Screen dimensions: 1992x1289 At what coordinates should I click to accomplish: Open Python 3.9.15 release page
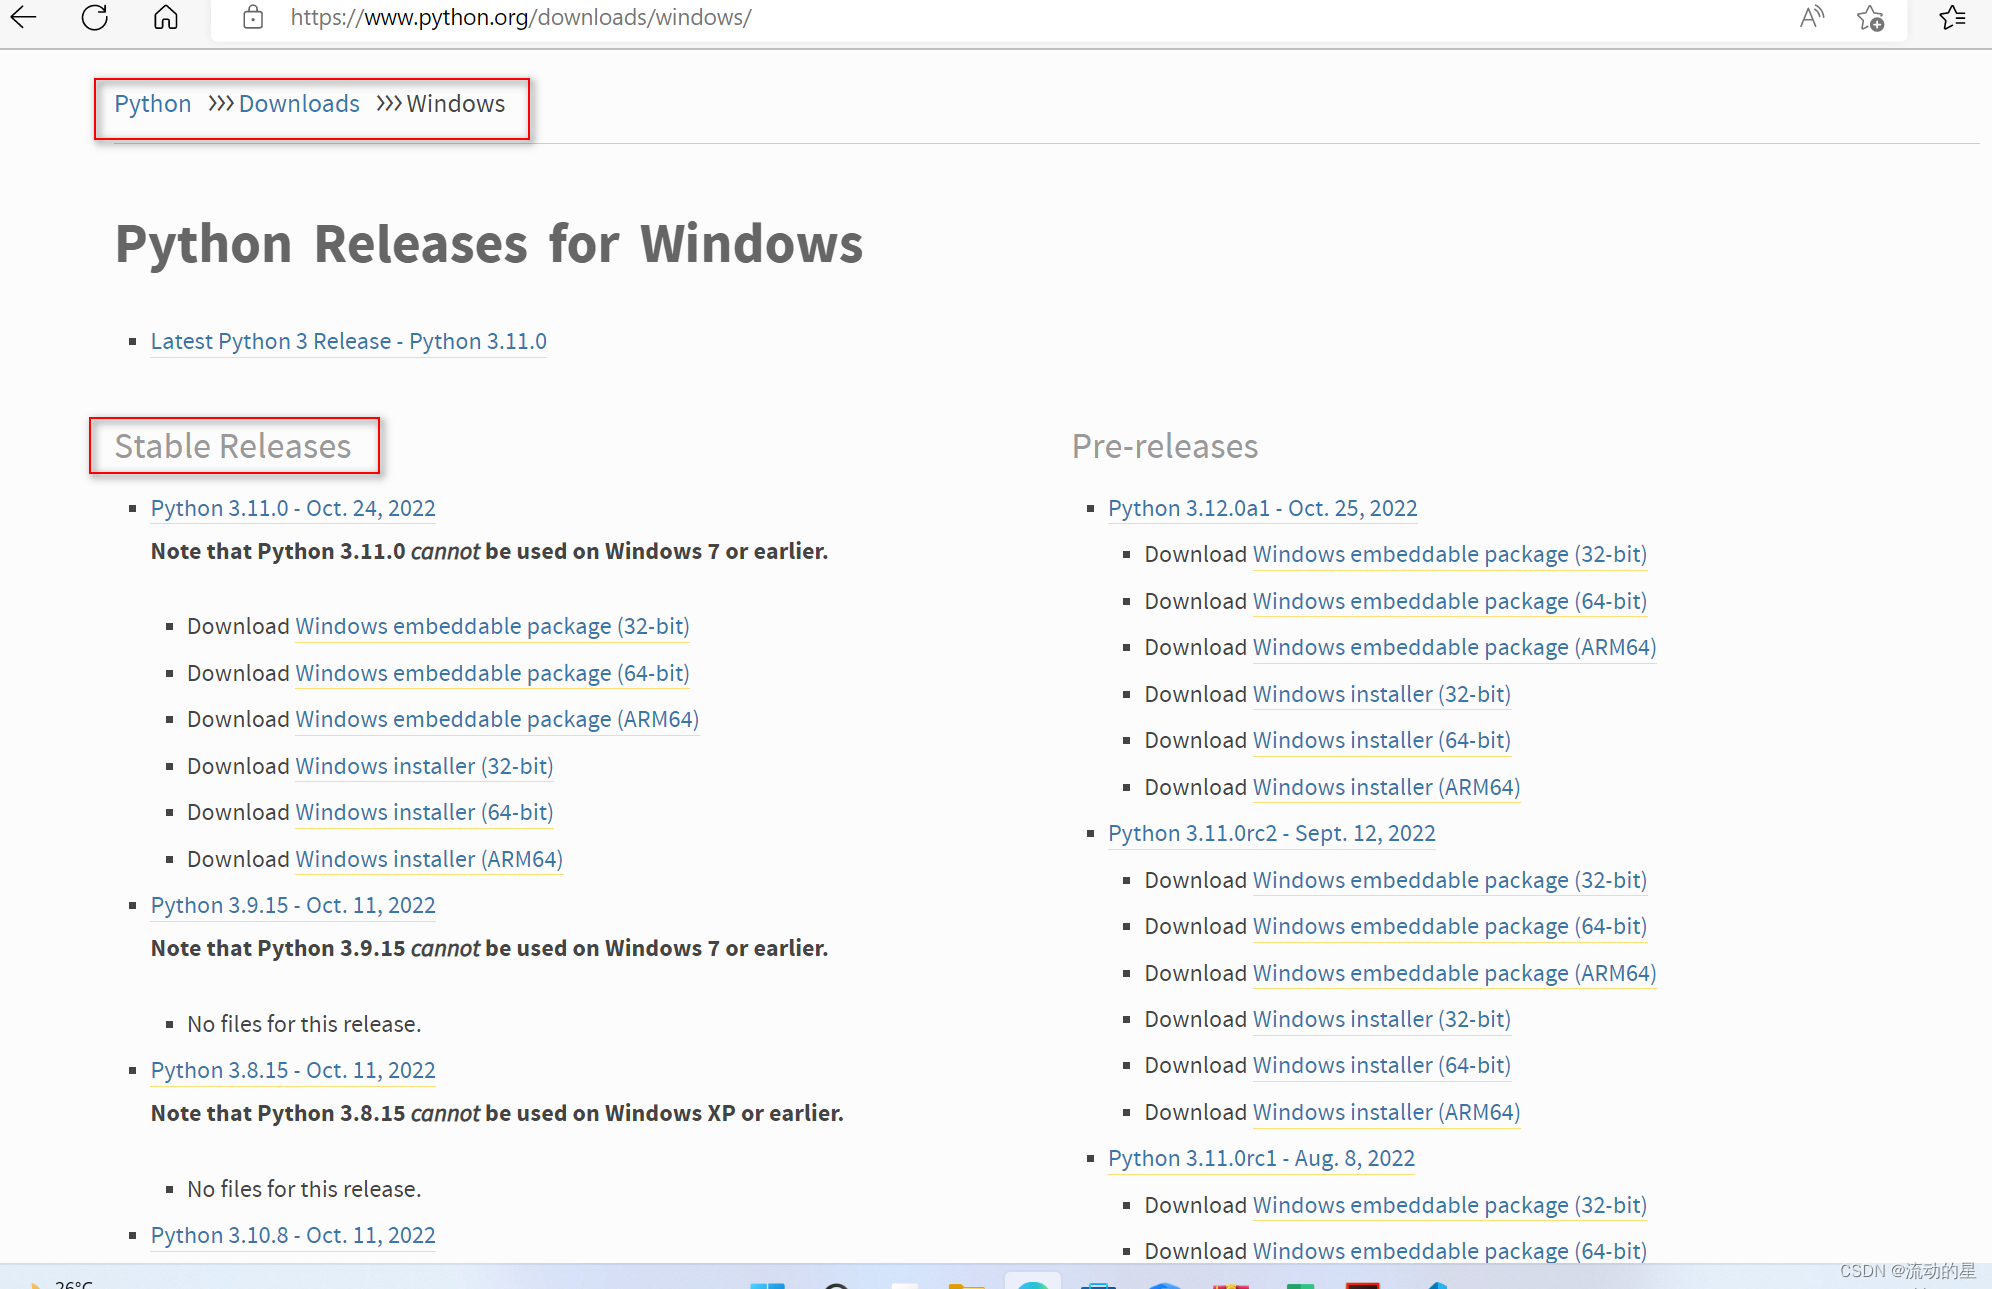(x=293, y=905)
